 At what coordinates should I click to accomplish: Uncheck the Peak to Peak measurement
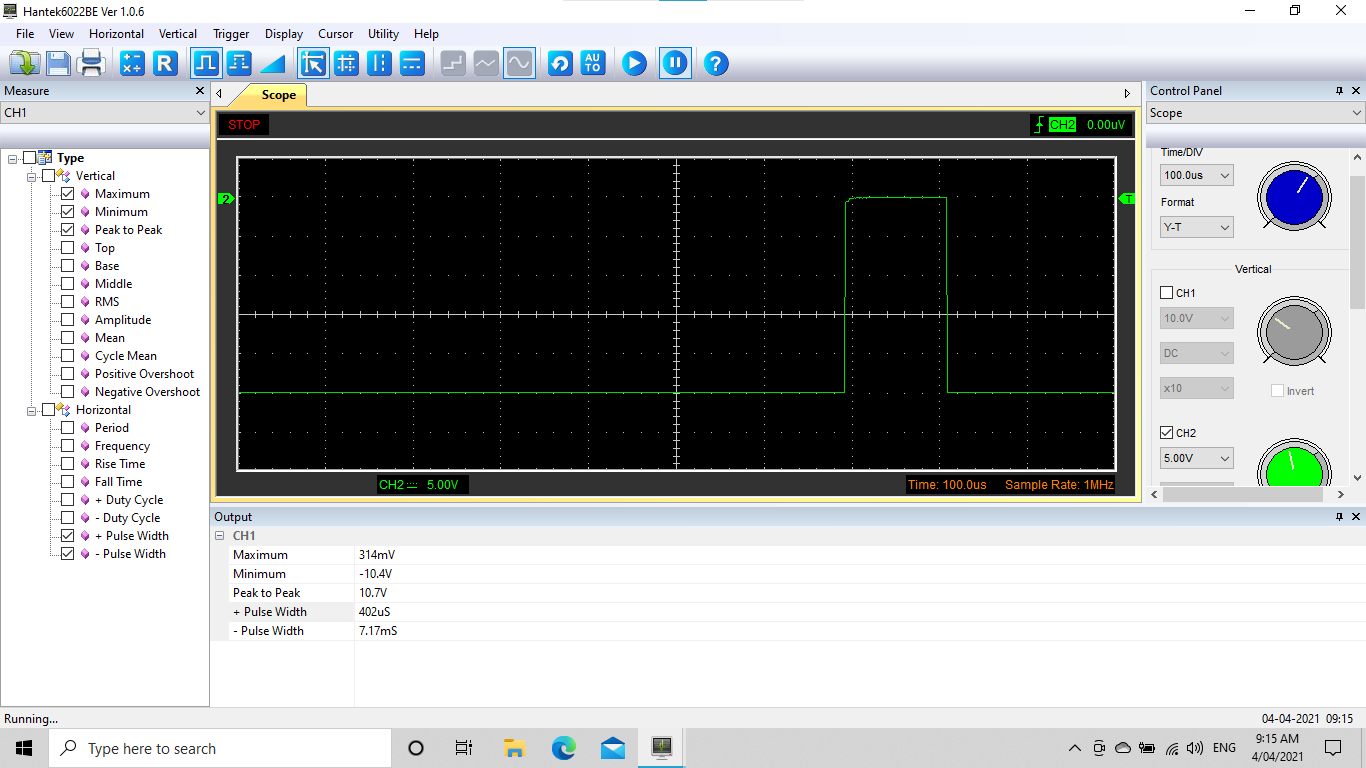(x=68, y=230)
